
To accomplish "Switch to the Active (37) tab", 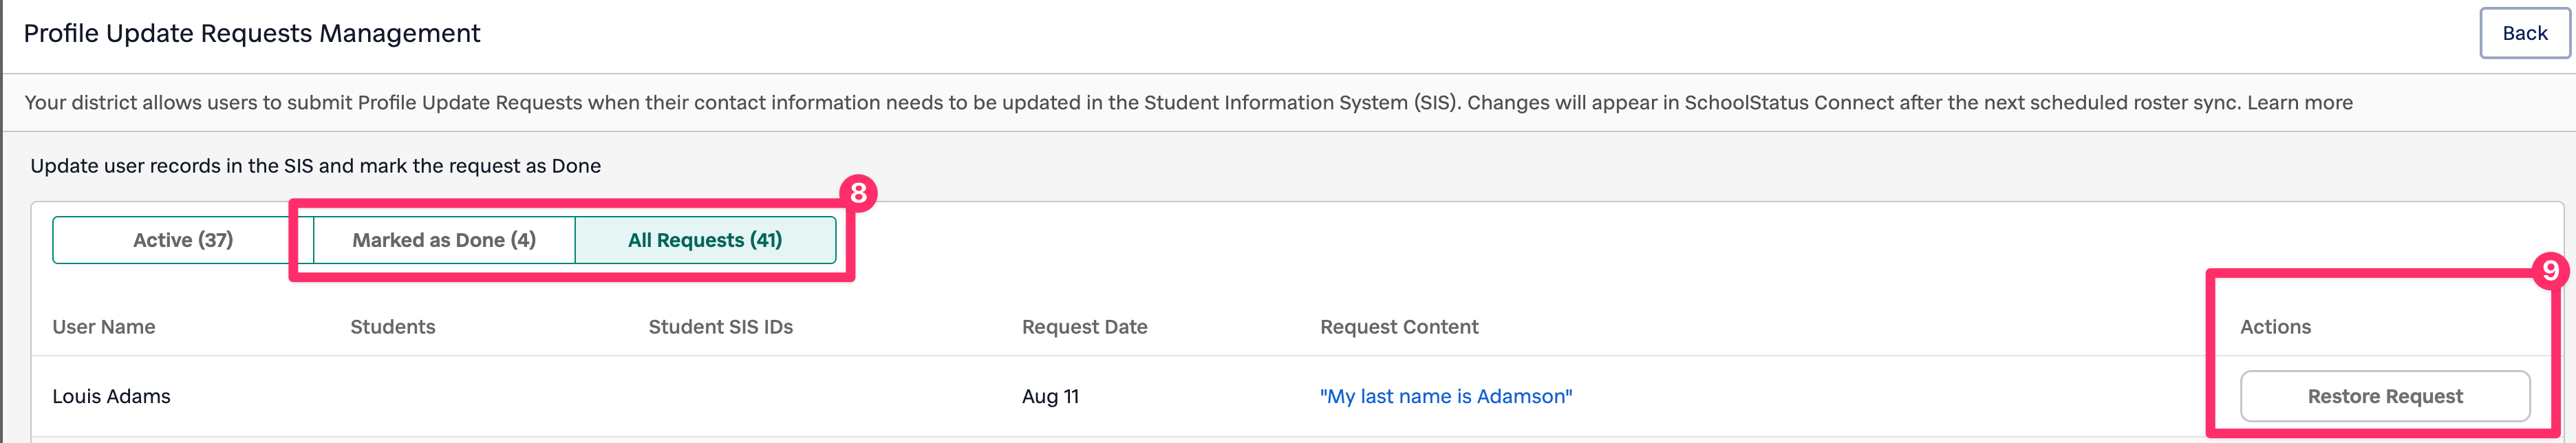I will coord(183,240).
